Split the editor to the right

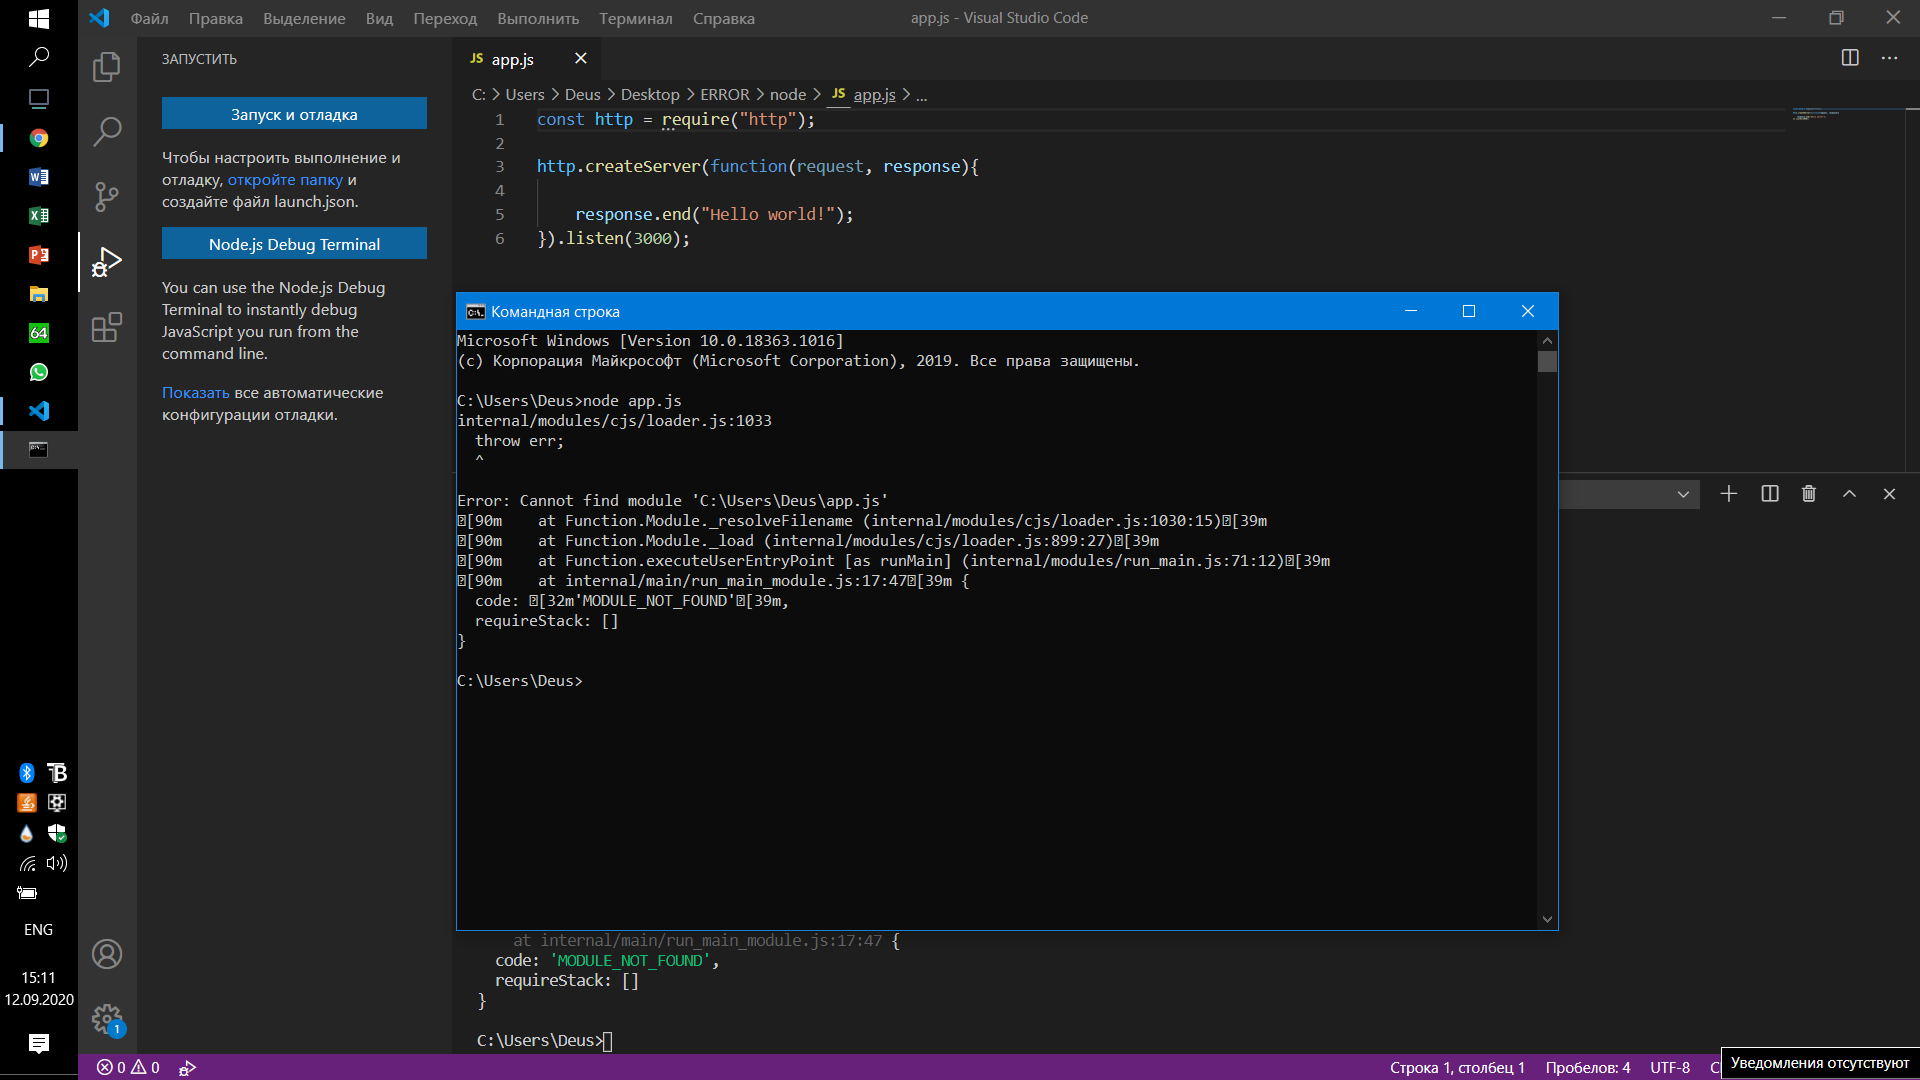(x=1850, y=58)
